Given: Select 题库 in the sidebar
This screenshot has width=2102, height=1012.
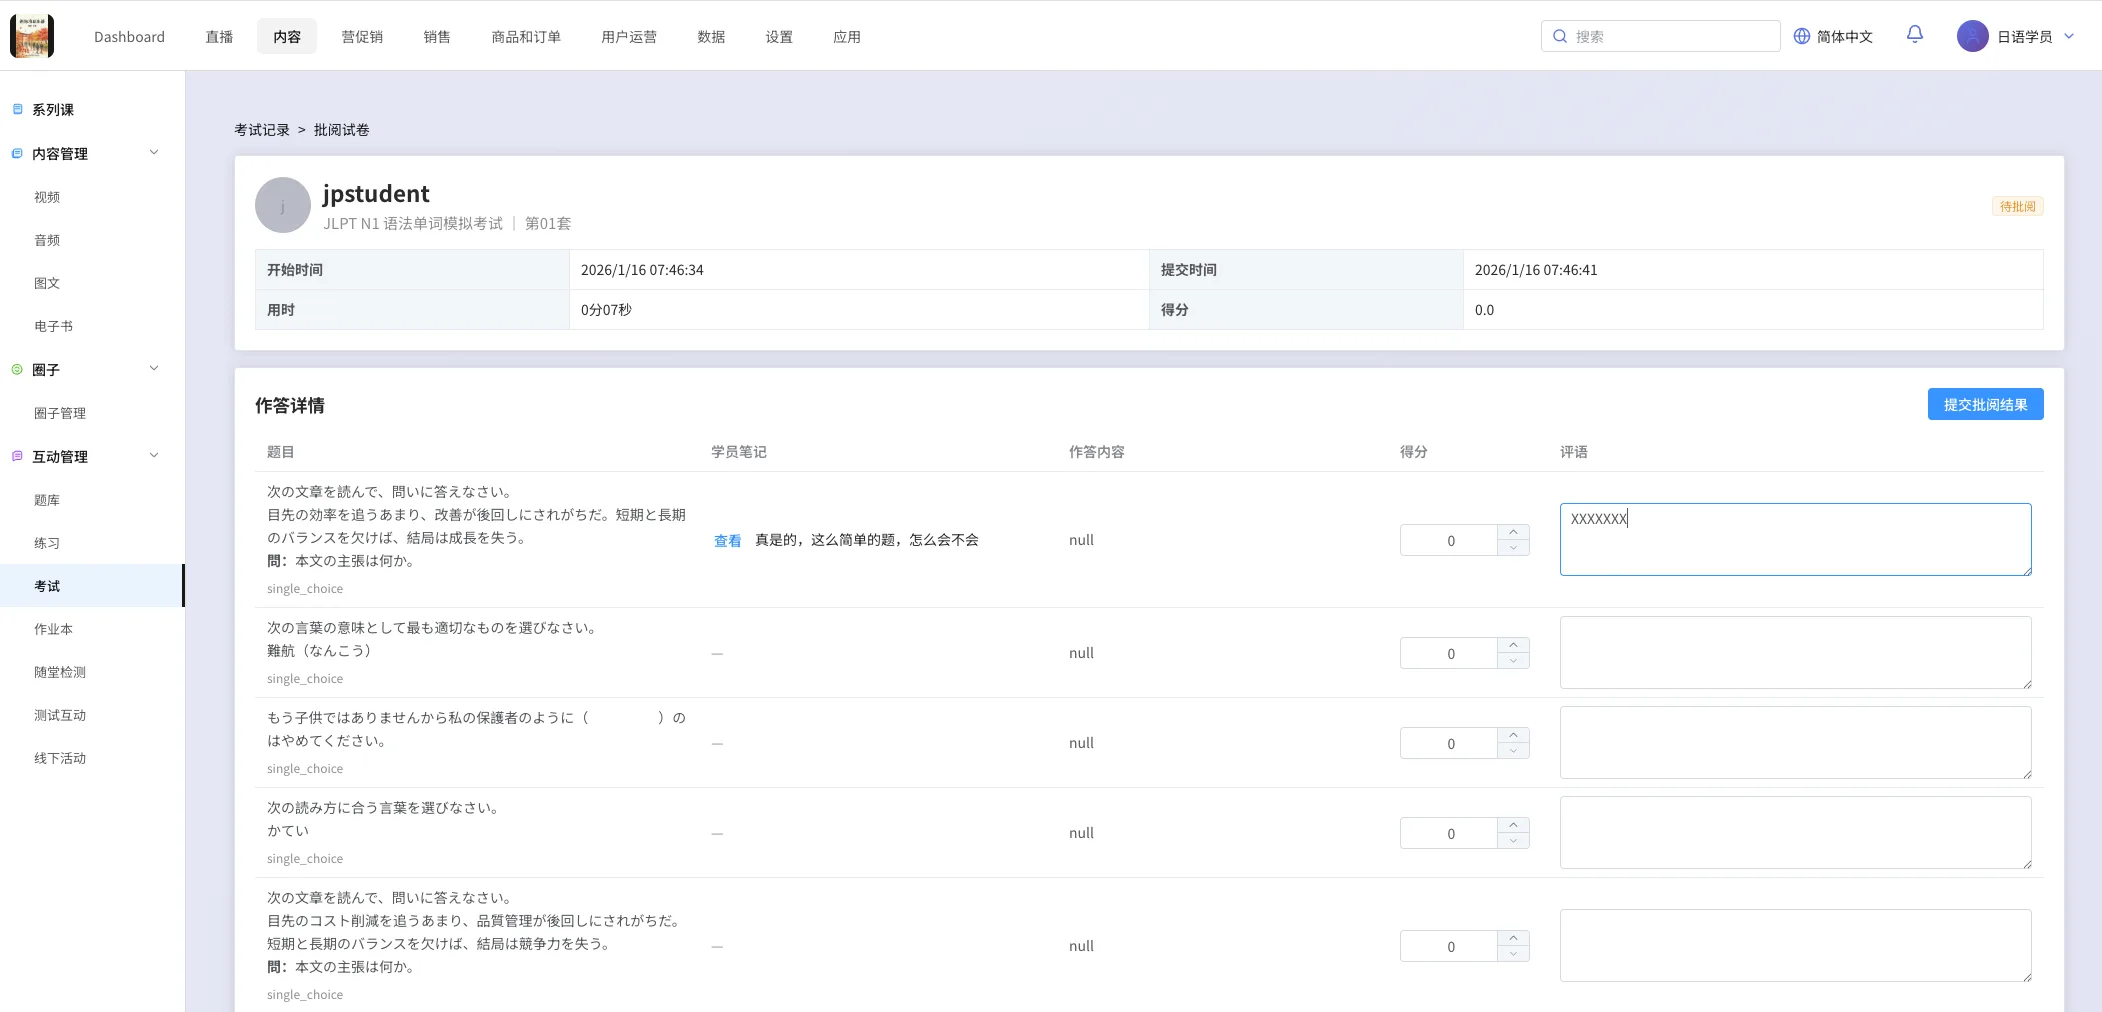Looking at the screenshot, I should (x=47, y=500).
